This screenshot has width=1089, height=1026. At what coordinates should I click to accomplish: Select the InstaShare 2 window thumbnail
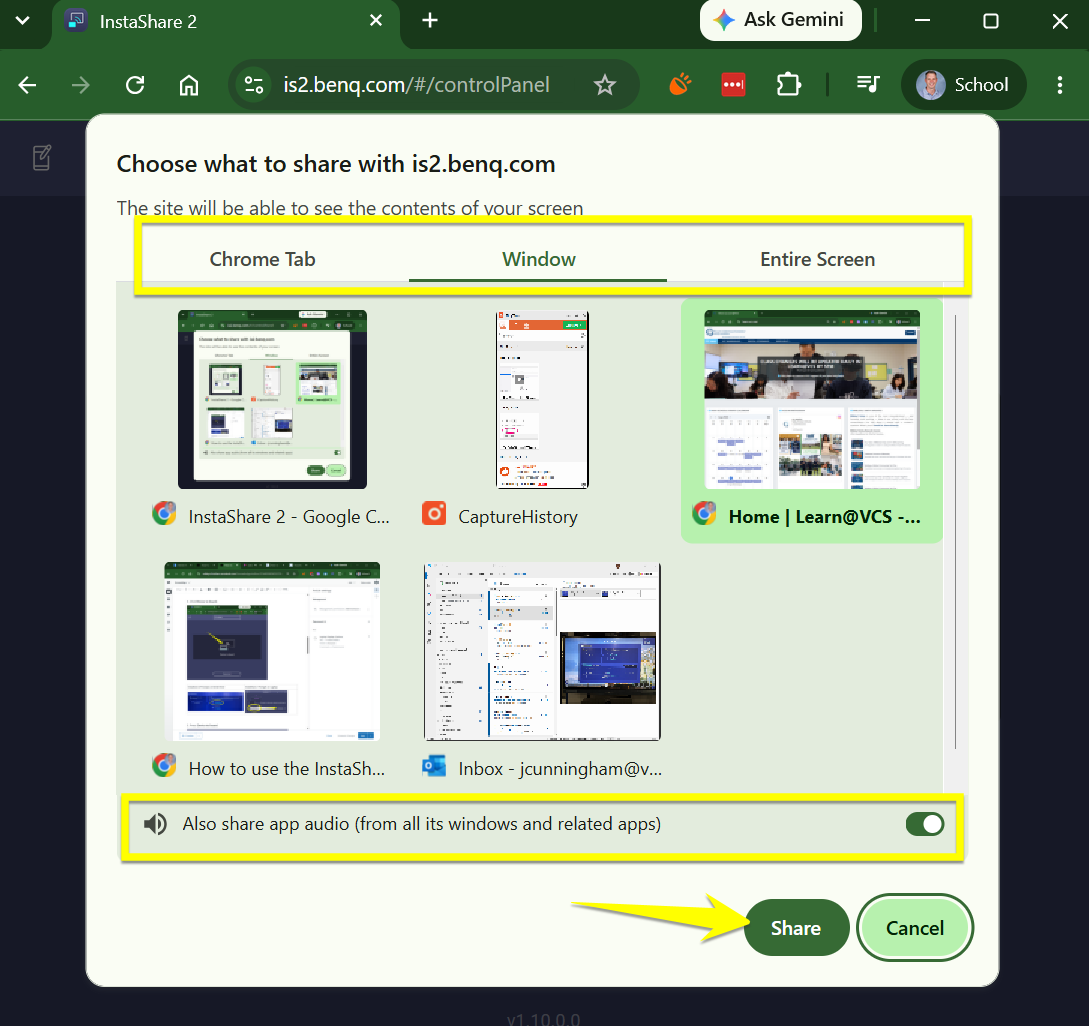point(272,399)
